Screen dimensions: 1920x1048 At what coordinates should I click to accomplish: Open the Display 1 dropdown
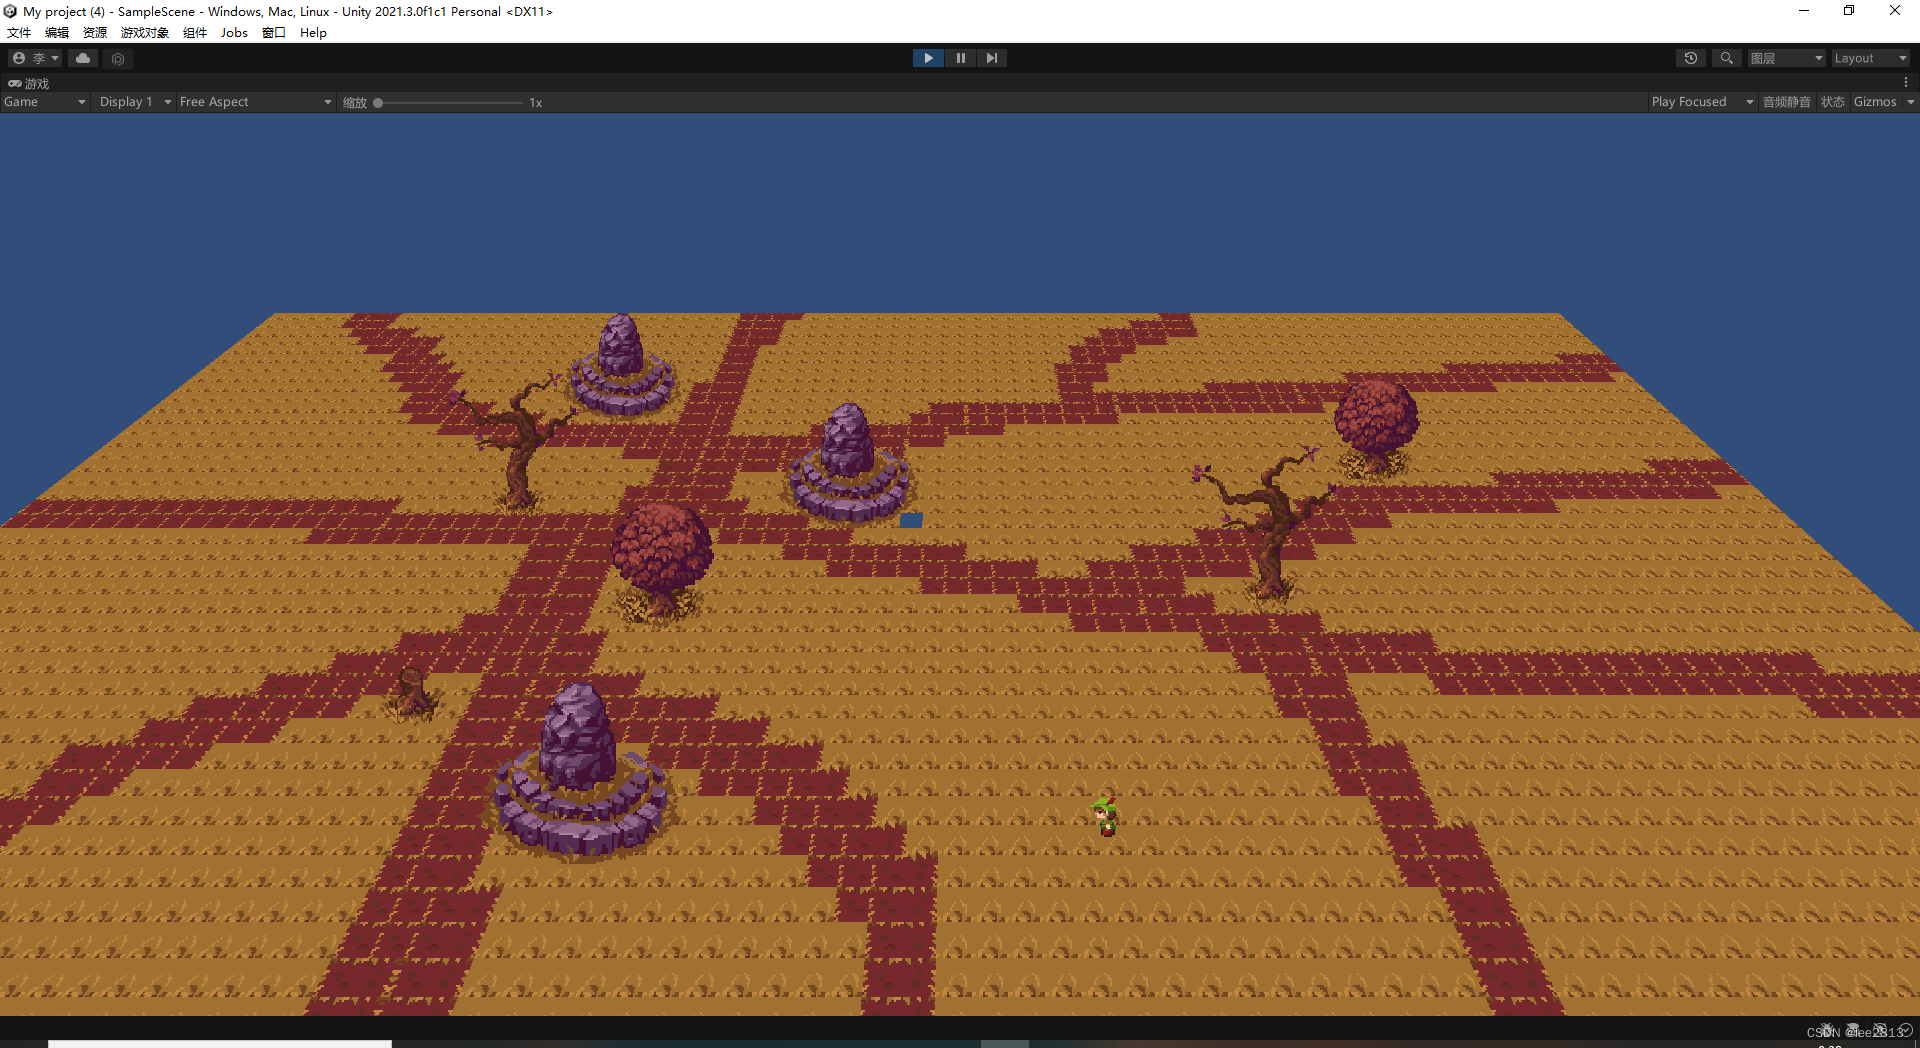click(x=135, y=102)
